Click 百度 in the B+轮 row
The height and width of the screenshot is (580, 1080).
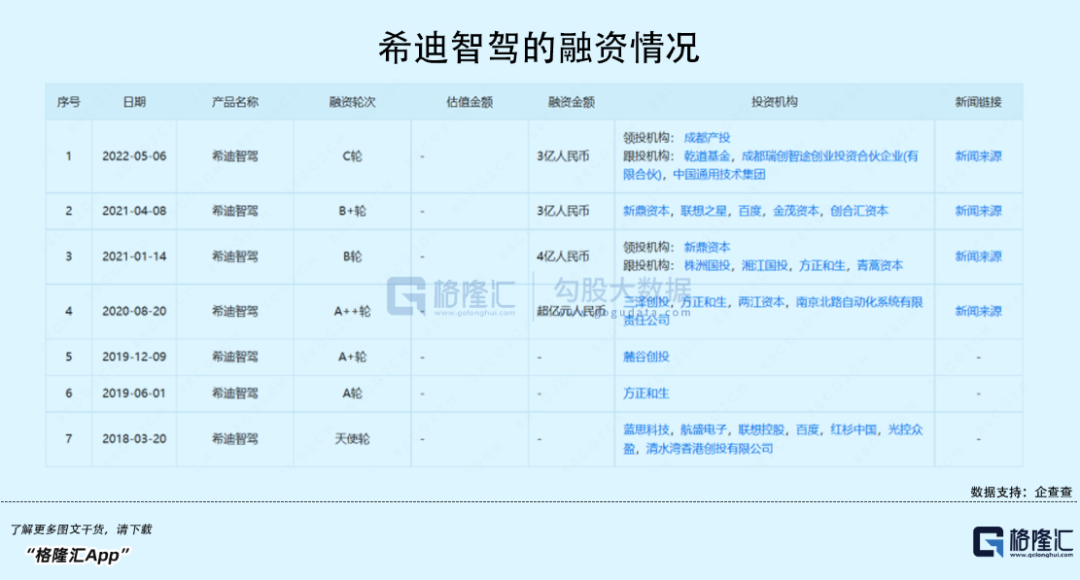tap(749, 211)
